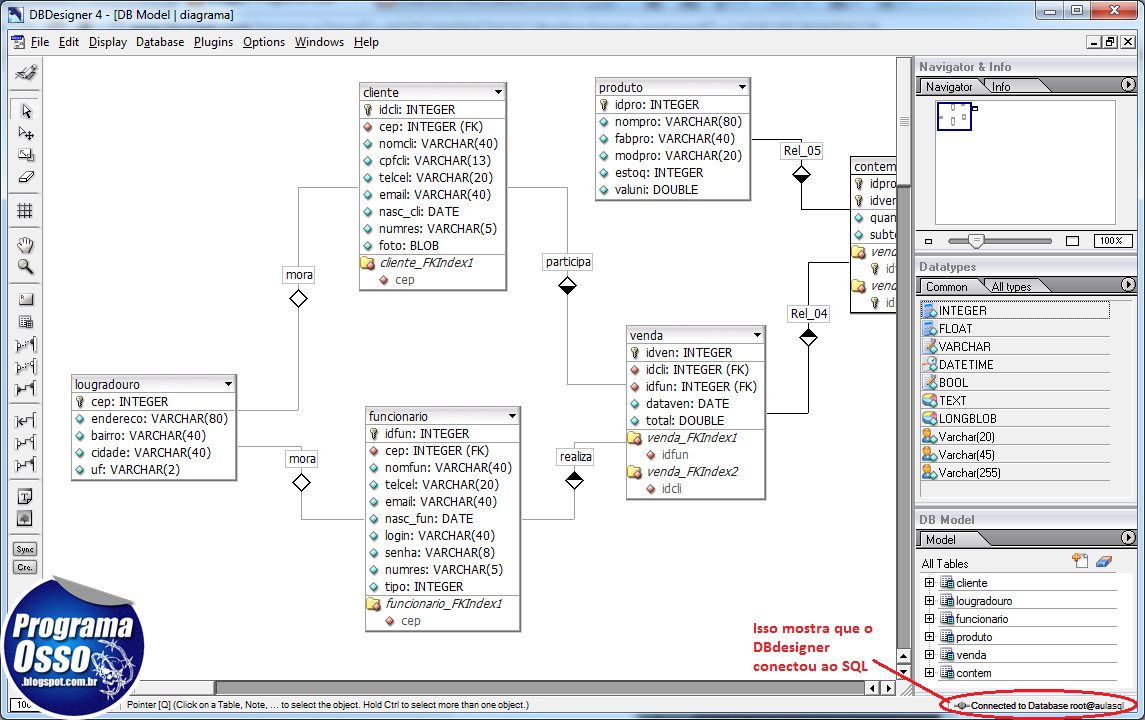Collapse the venda table via its arrow
Screen dimensions: 1145x720
757,335
